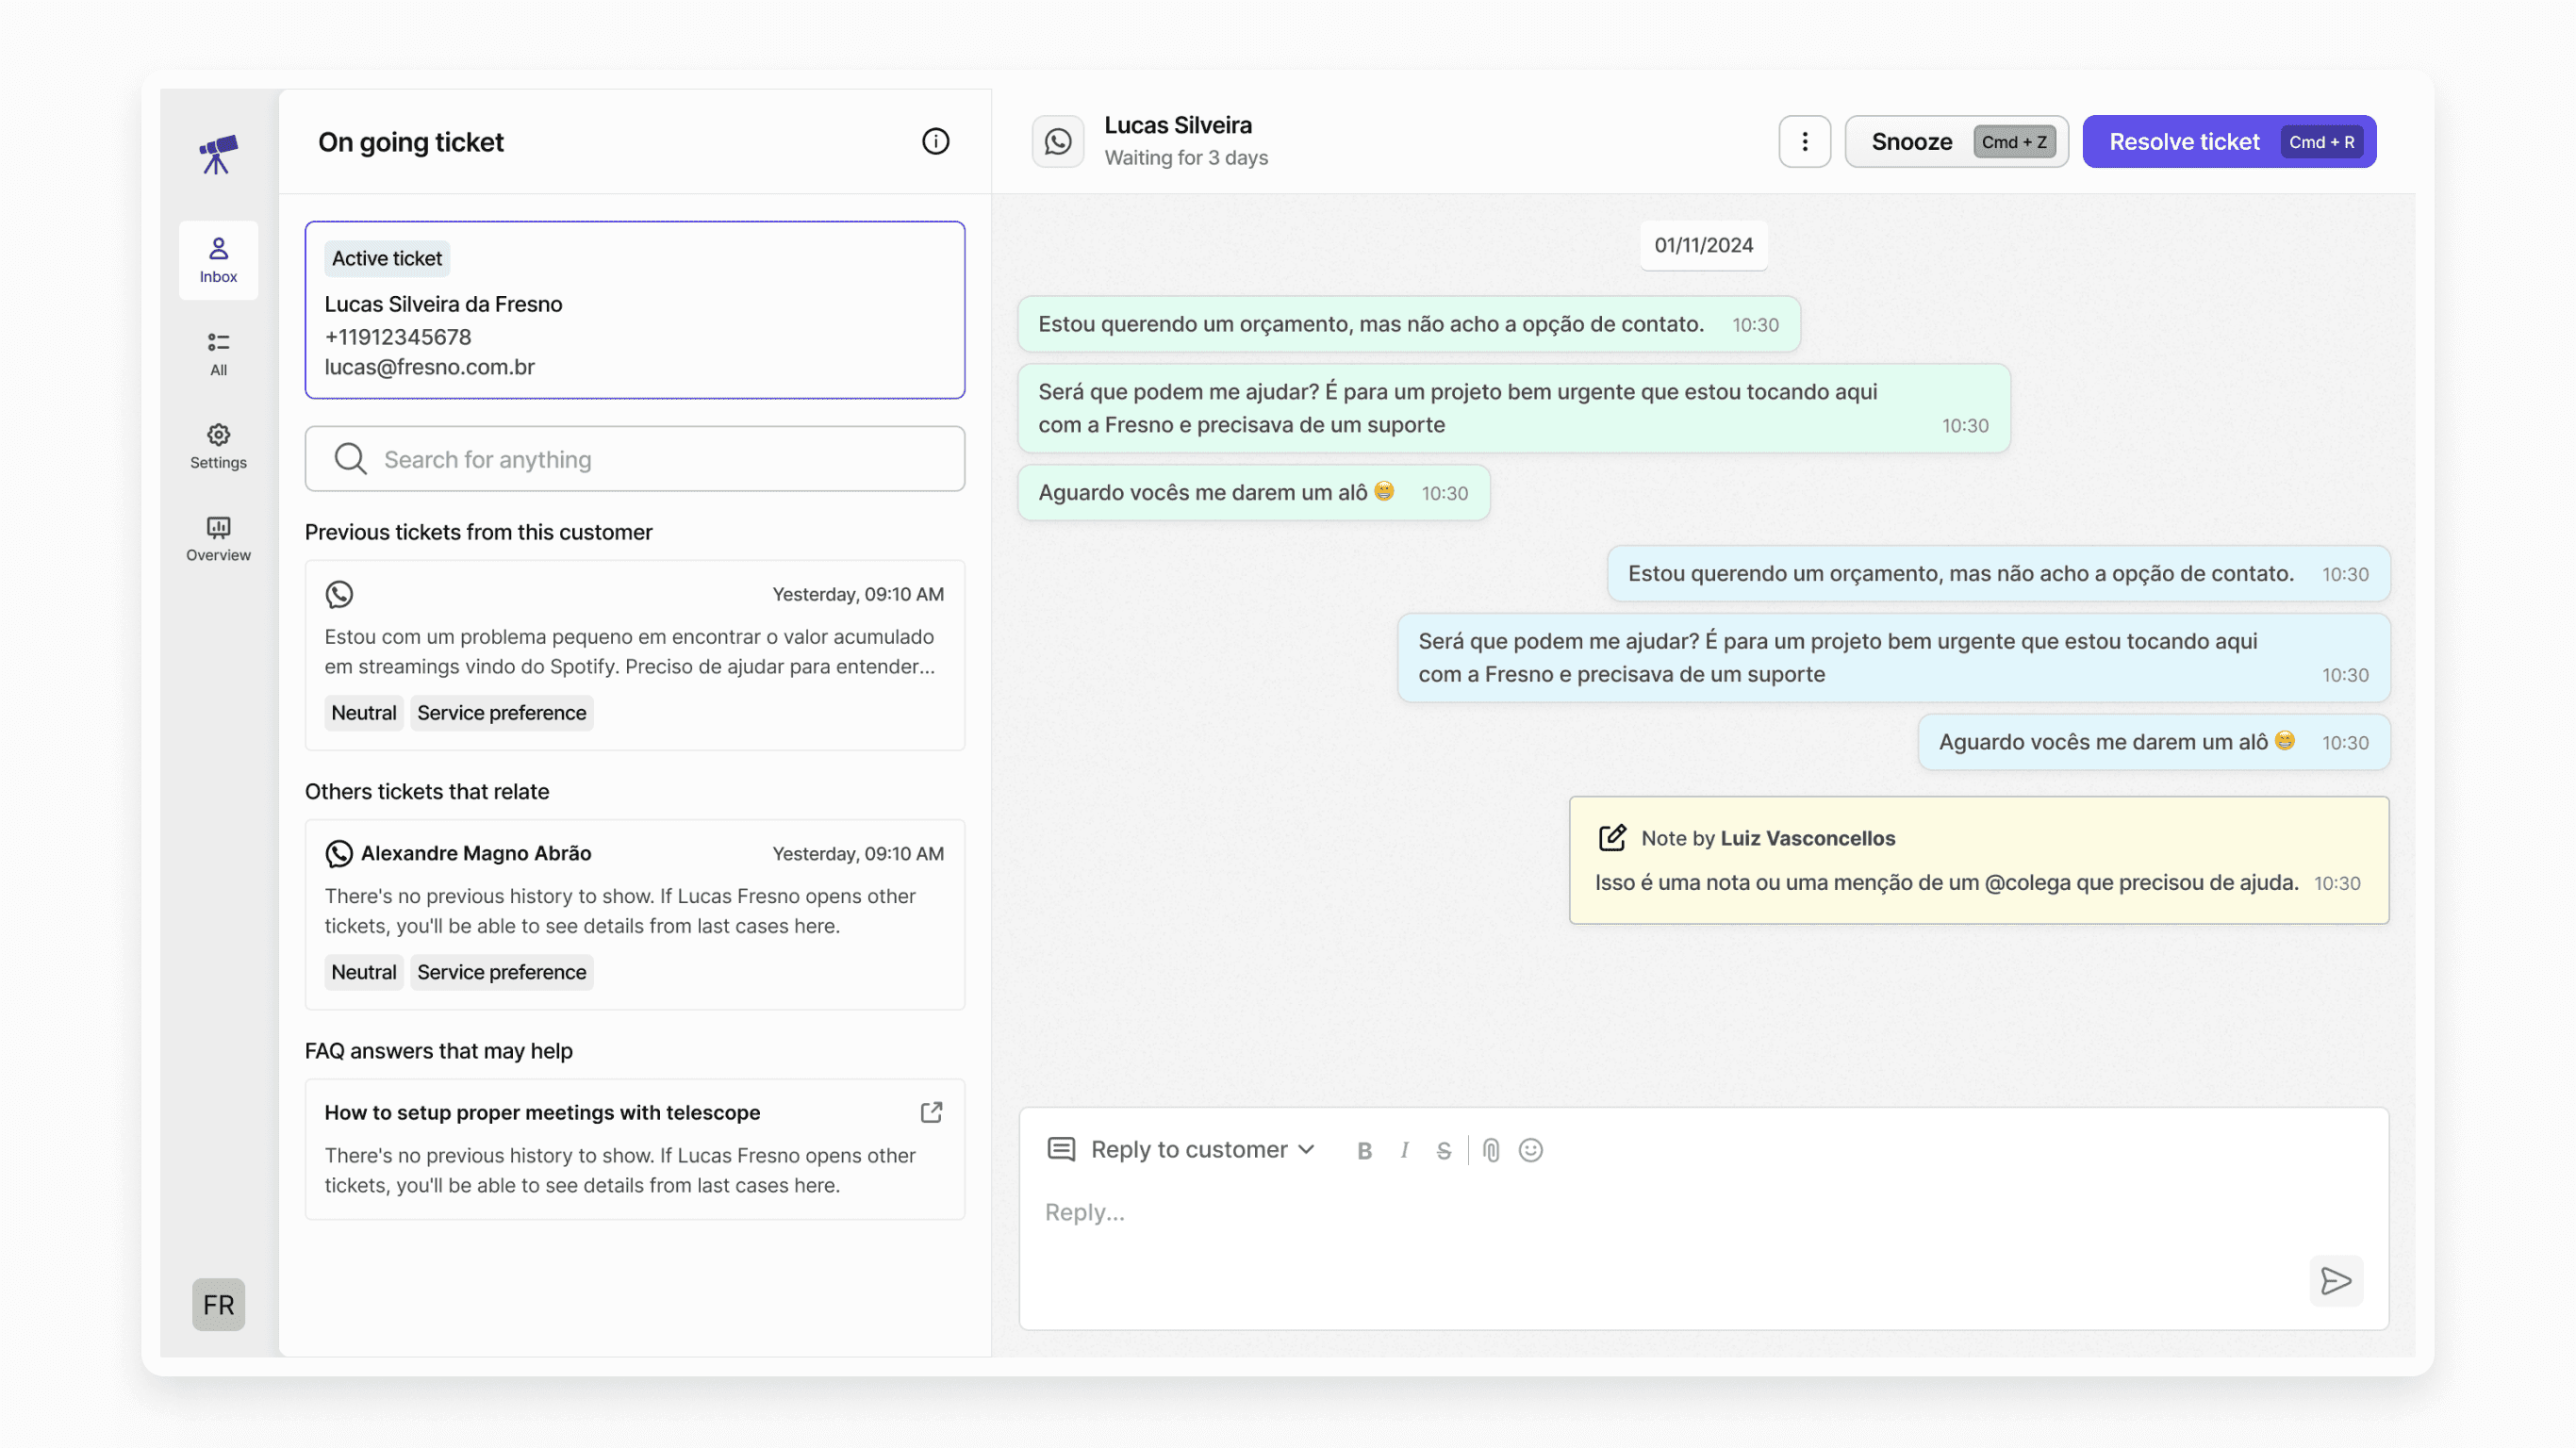The height and width of the screenshot is (1448, 2576).
Task: Switch to the All tab in sidebar
Action: pyautogui.click(x=218, y=353)
